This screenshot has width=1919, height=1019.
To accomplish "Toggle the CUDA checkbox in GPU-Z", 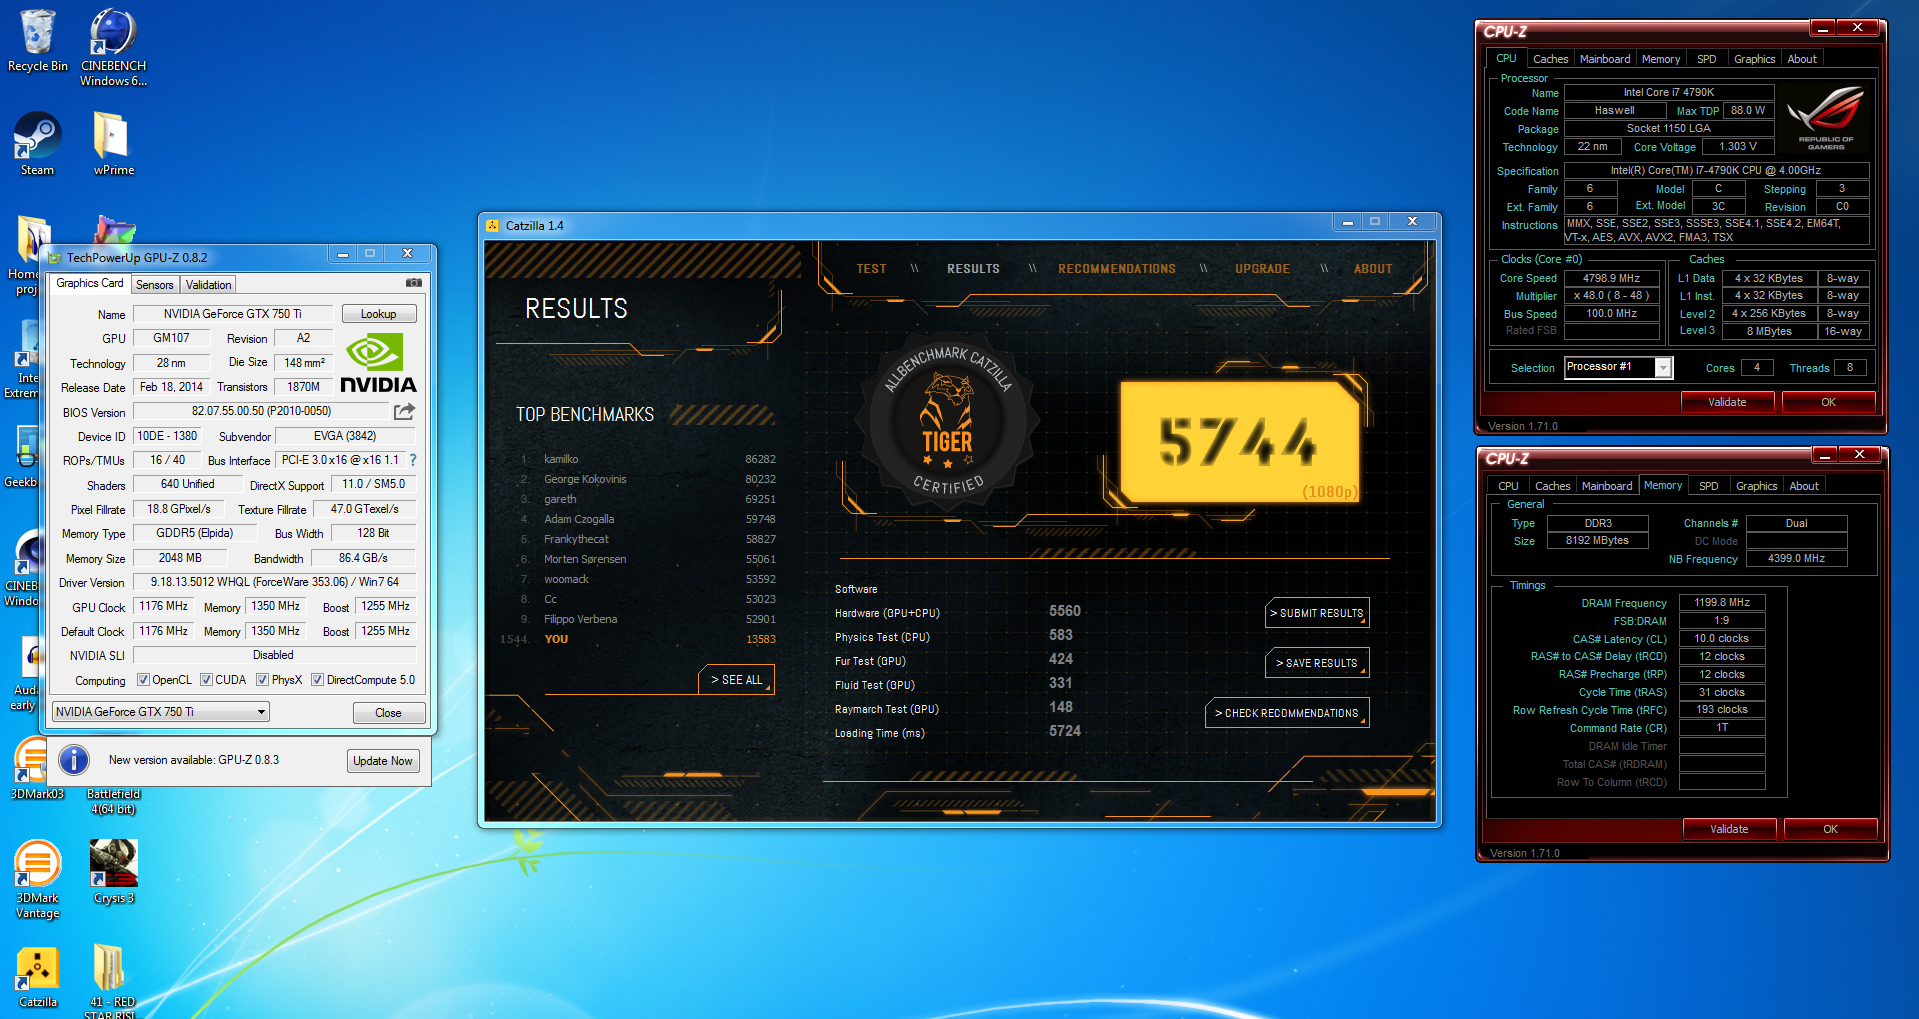I will pos(206,680).
